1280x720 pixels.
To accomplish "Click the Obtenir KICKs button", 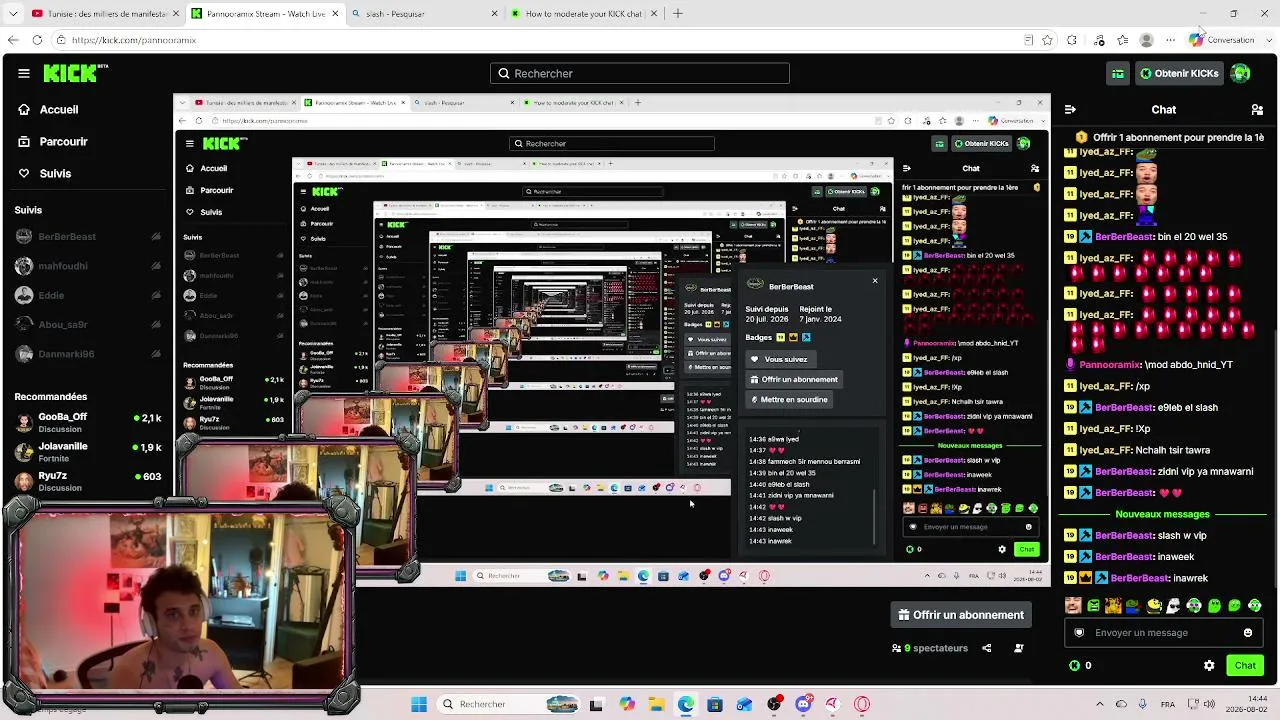I will (1178, 73).
